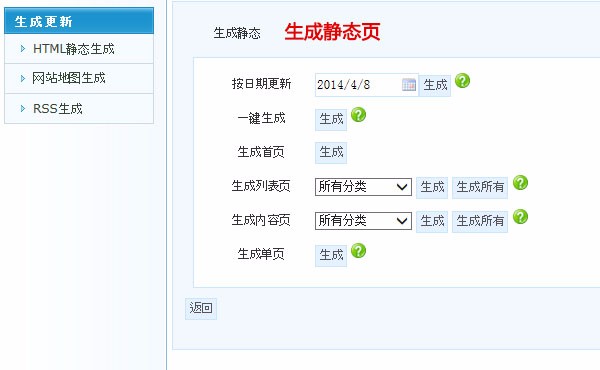
Task: Click 生成所有 button for 生成内容页
Action: [480, 222]
